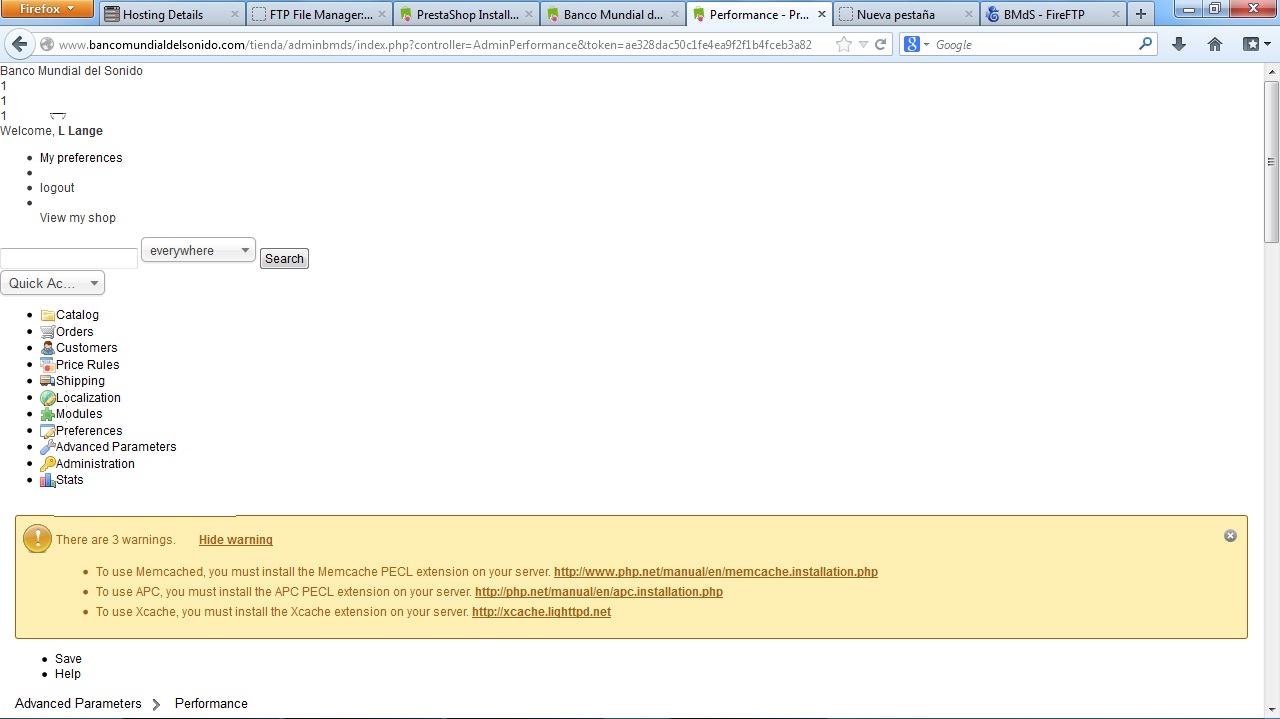This screenshot has width=1280, height=719.
Task: Open the memcache installation link
Action: pyautogui.click(x=716, y=572)
